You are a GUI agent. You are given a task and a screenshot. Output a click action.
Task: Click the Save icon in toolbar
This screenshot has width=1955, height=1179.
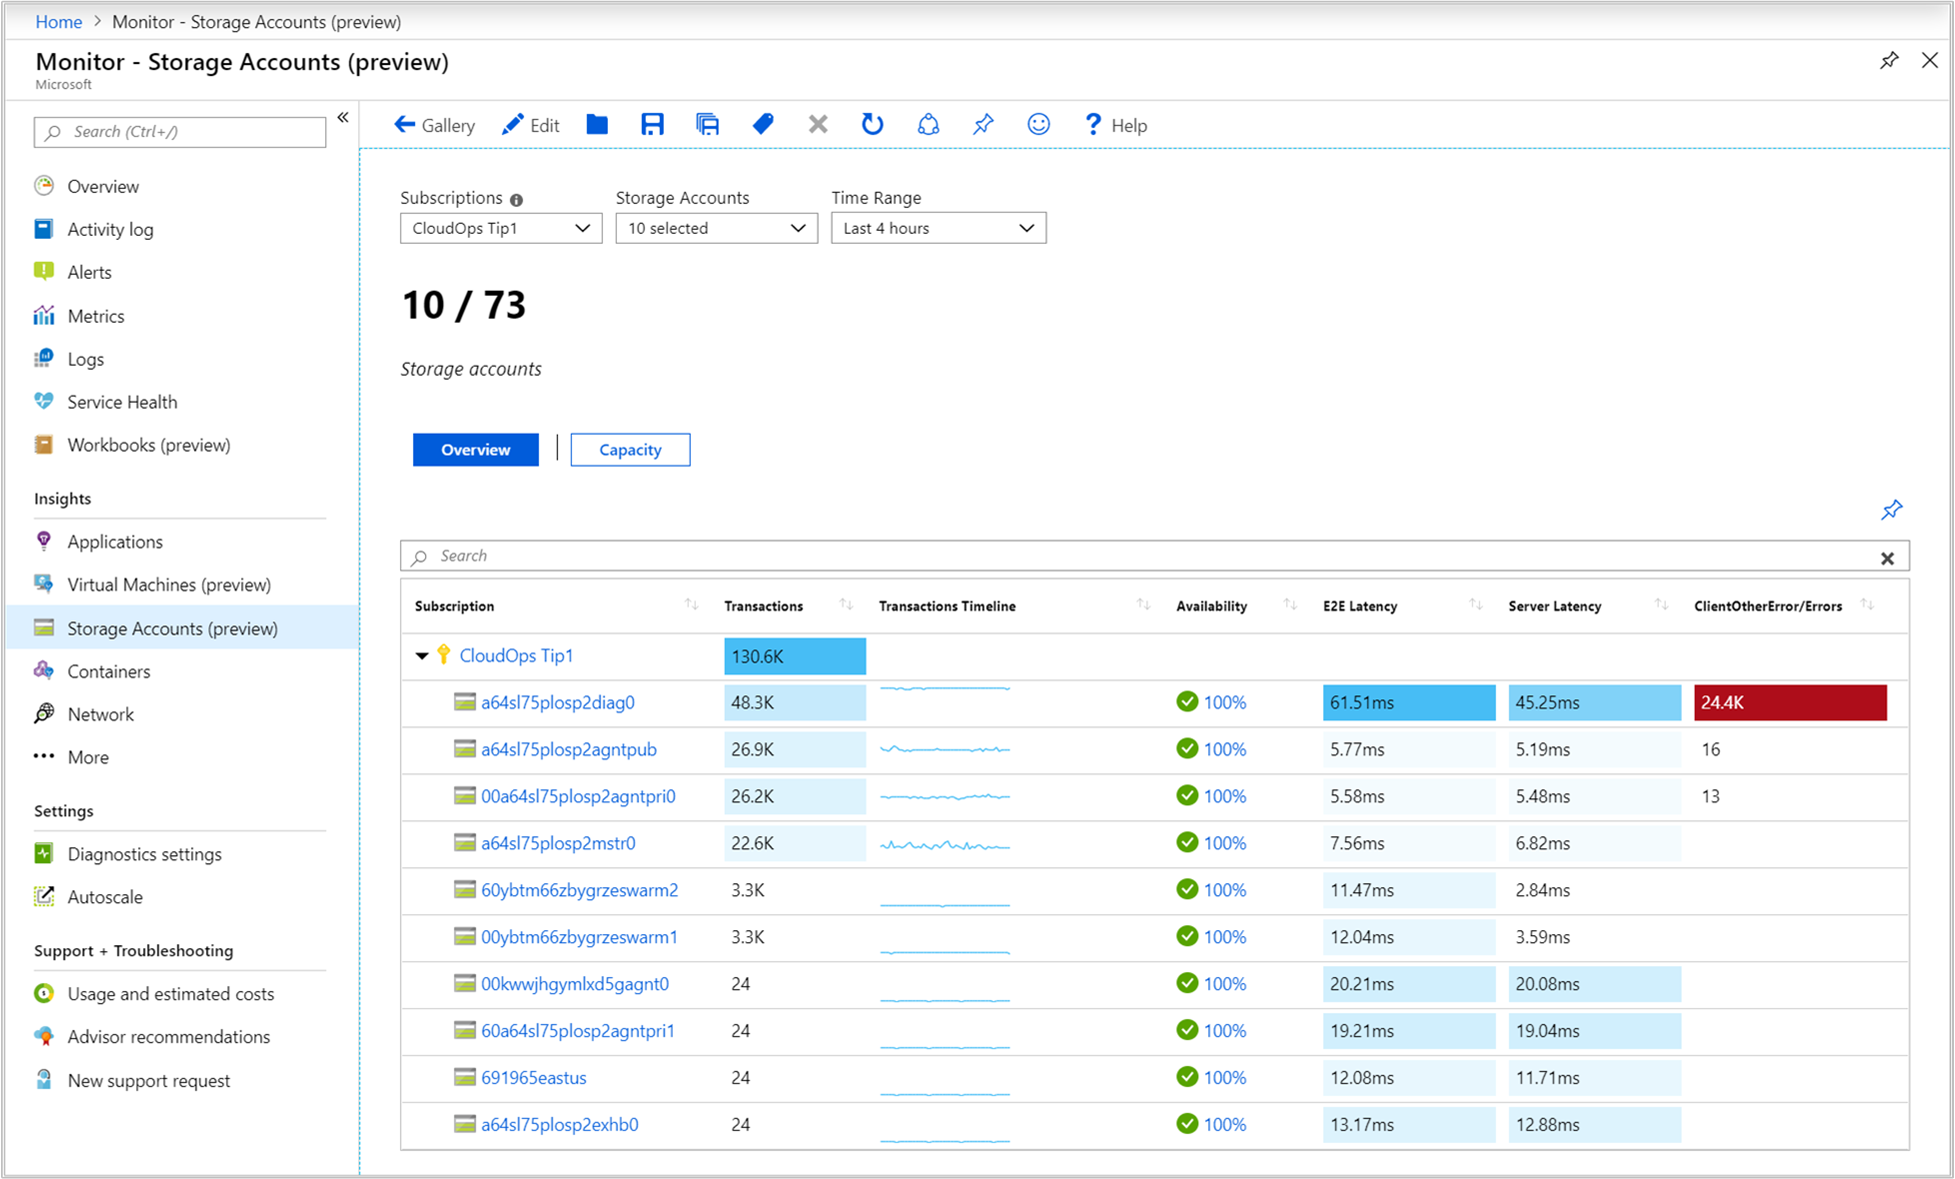point(651,126)
